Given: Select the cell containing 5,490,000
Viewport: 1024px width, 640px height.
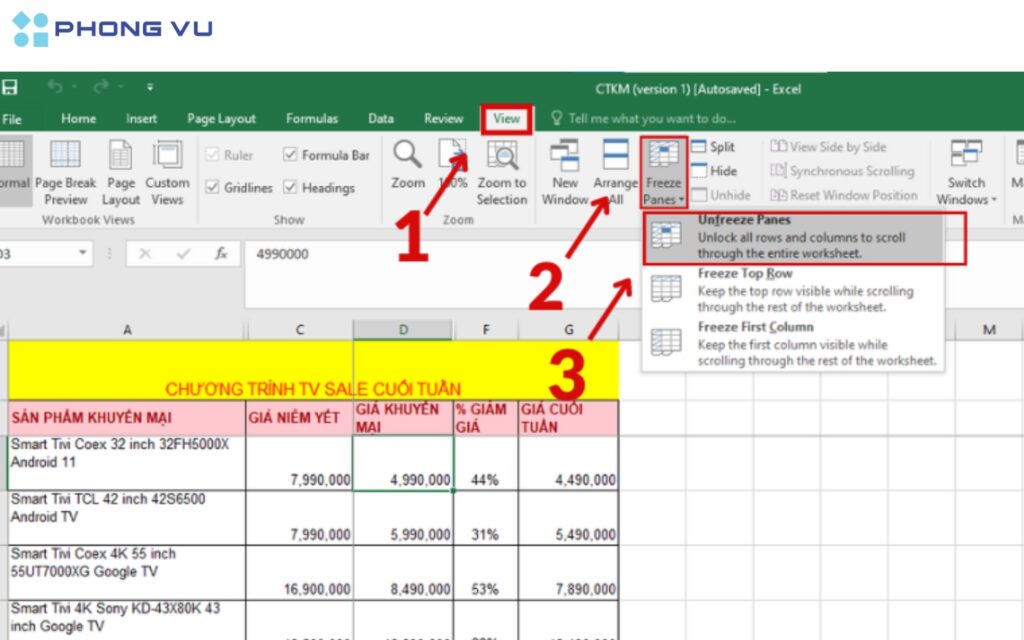Looking at the screenshot, I should (x=569, y=518).
